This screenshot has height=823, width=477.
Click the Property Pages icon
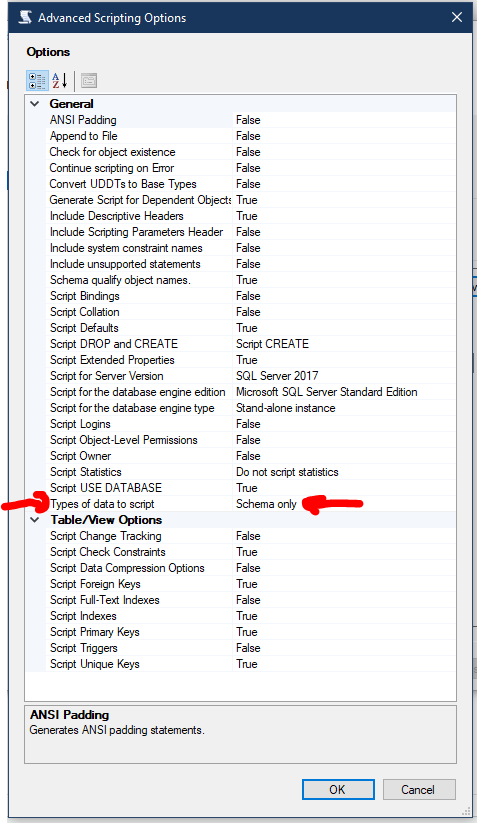pos(89,81)
